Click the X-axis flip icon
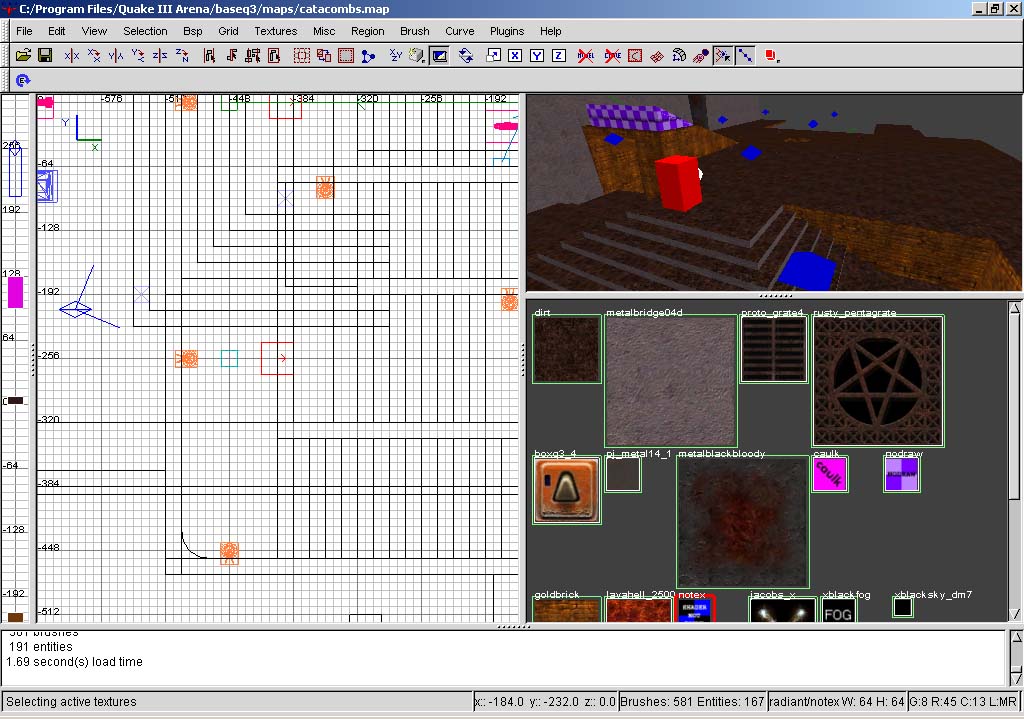This screenshot has width=1024, height=719. click(x=72, y=56)
